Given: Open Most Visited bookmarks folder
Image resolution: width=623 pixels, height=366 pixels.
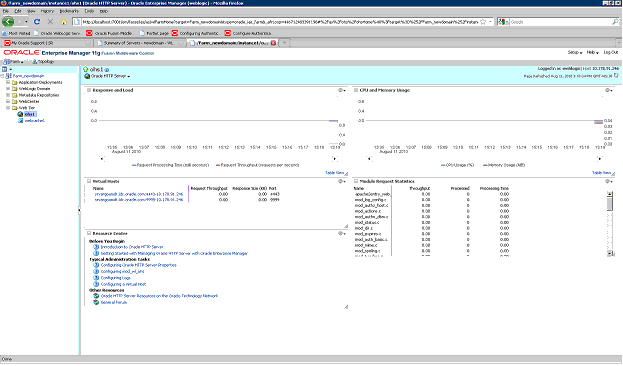Looking at the screenshot, I should pyautogui.click(x=16, y=33).
